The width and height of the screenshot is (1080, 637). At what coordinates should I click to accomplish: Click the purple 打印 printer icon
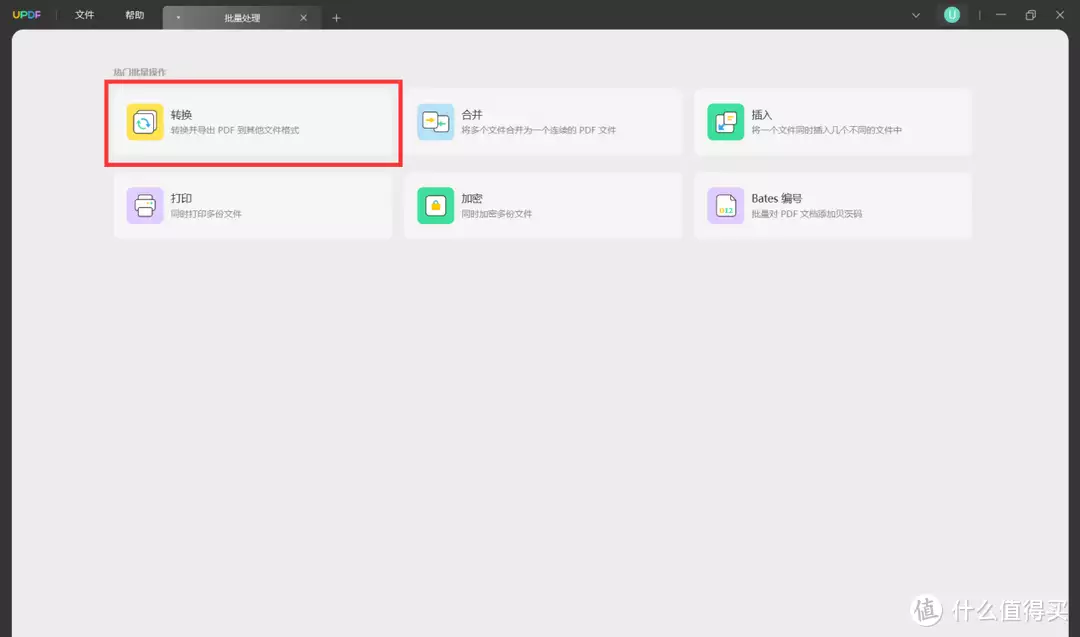145,205
